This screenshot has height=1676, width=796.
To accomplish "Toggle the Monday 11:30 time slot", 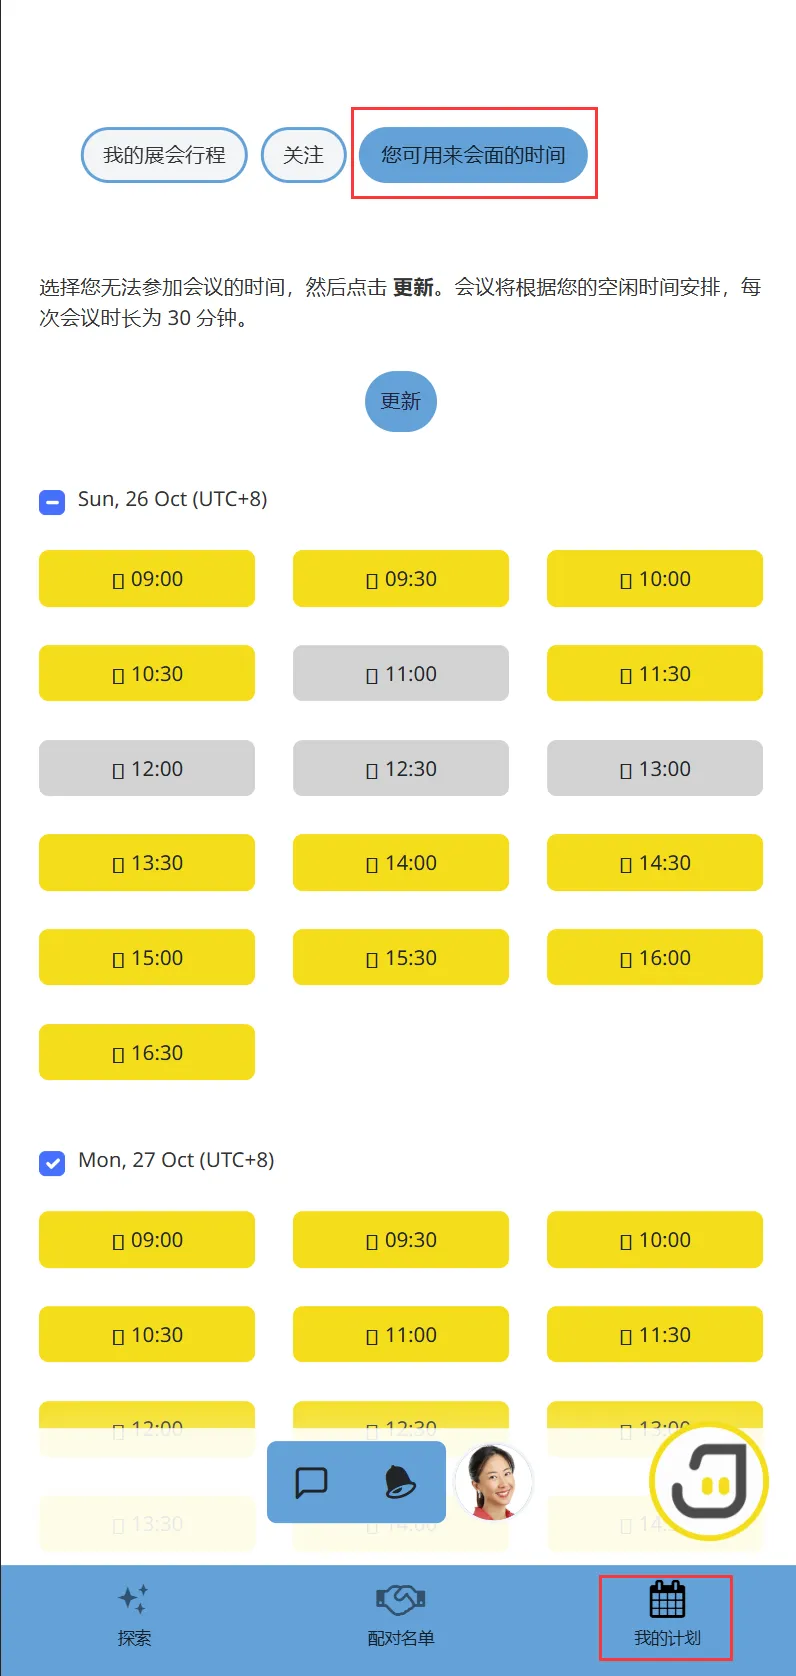I will pyautogui.click(x=655, y=1334).
